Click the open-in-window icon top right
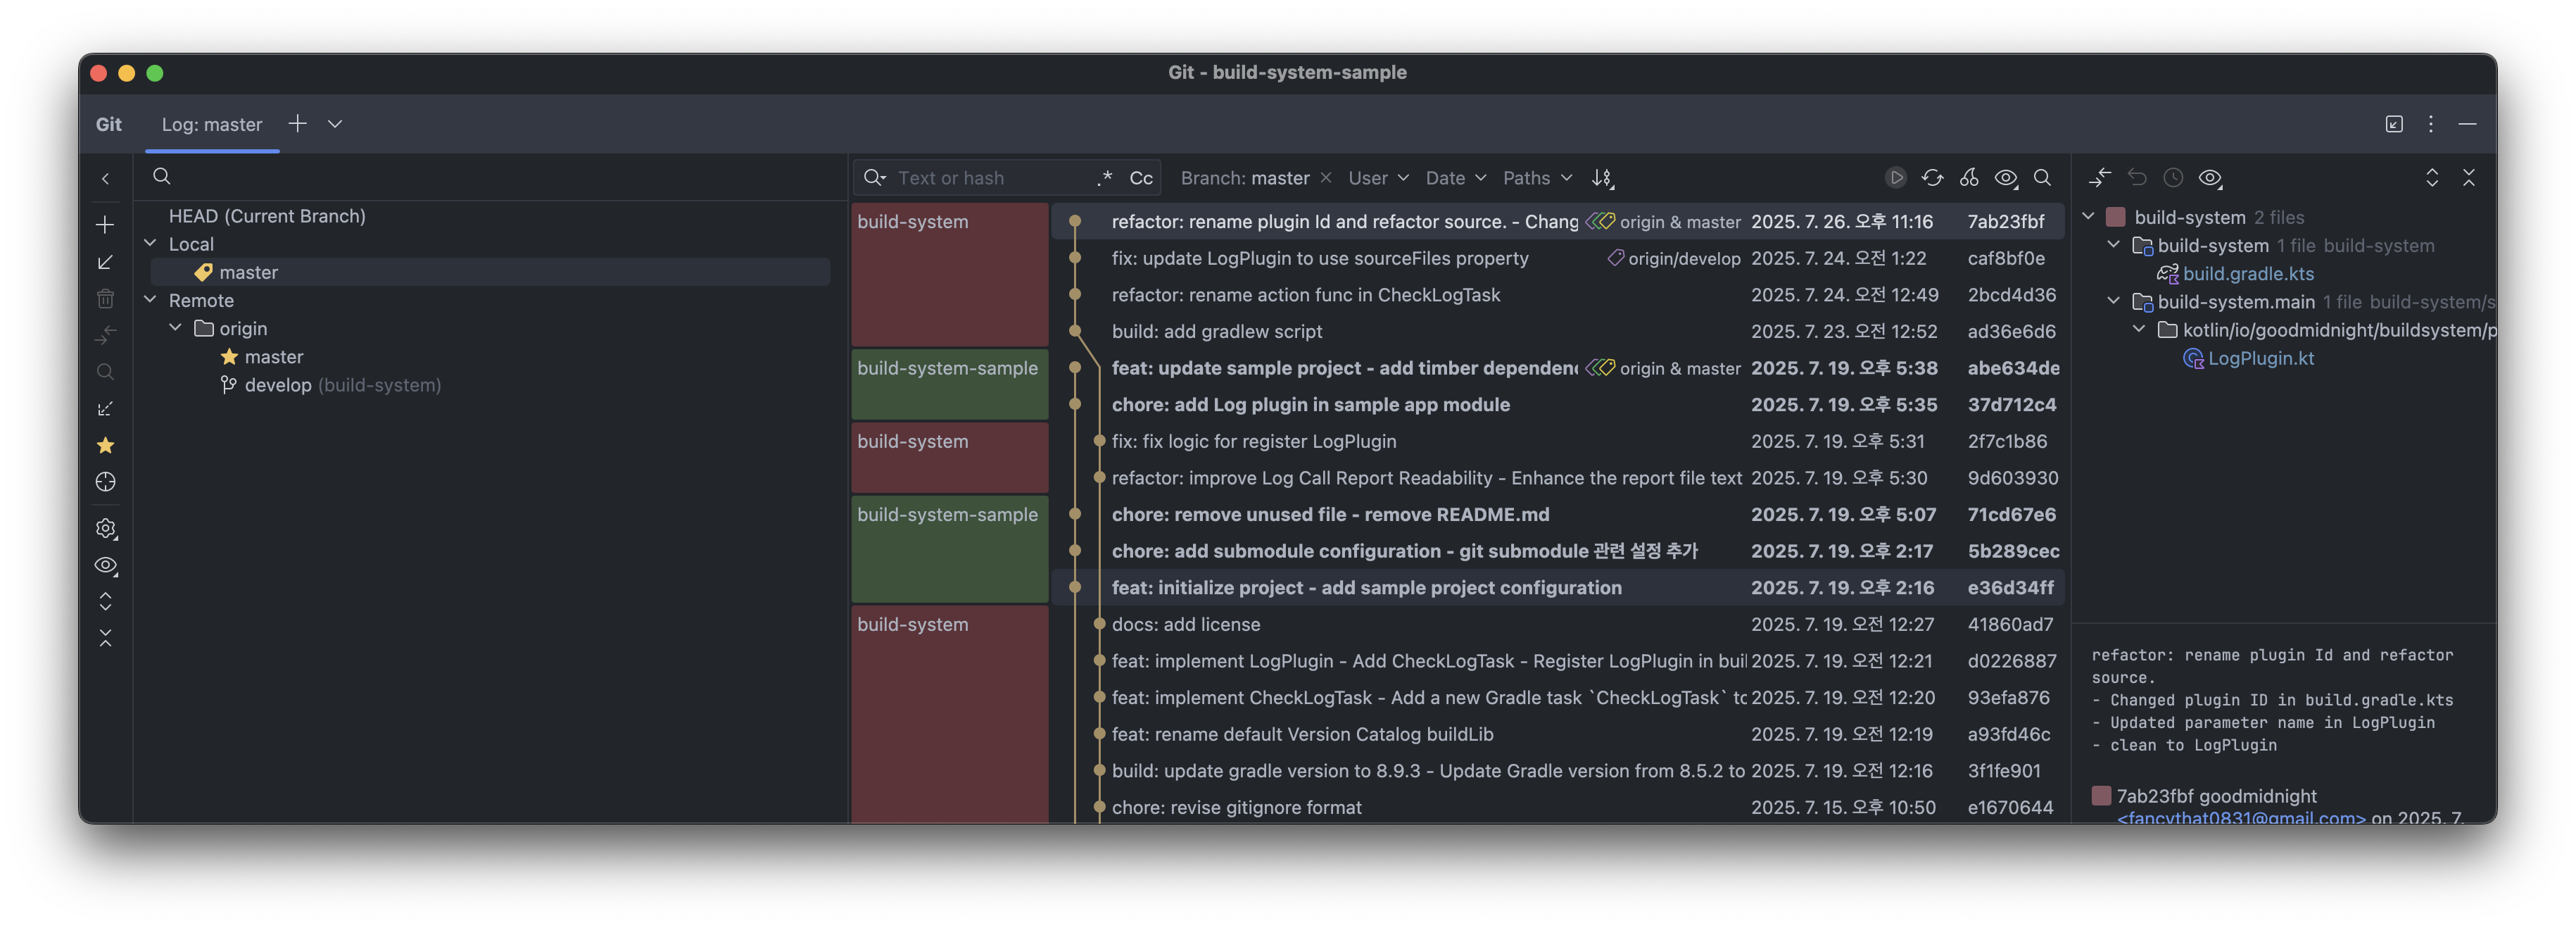 coord(2394,123)
